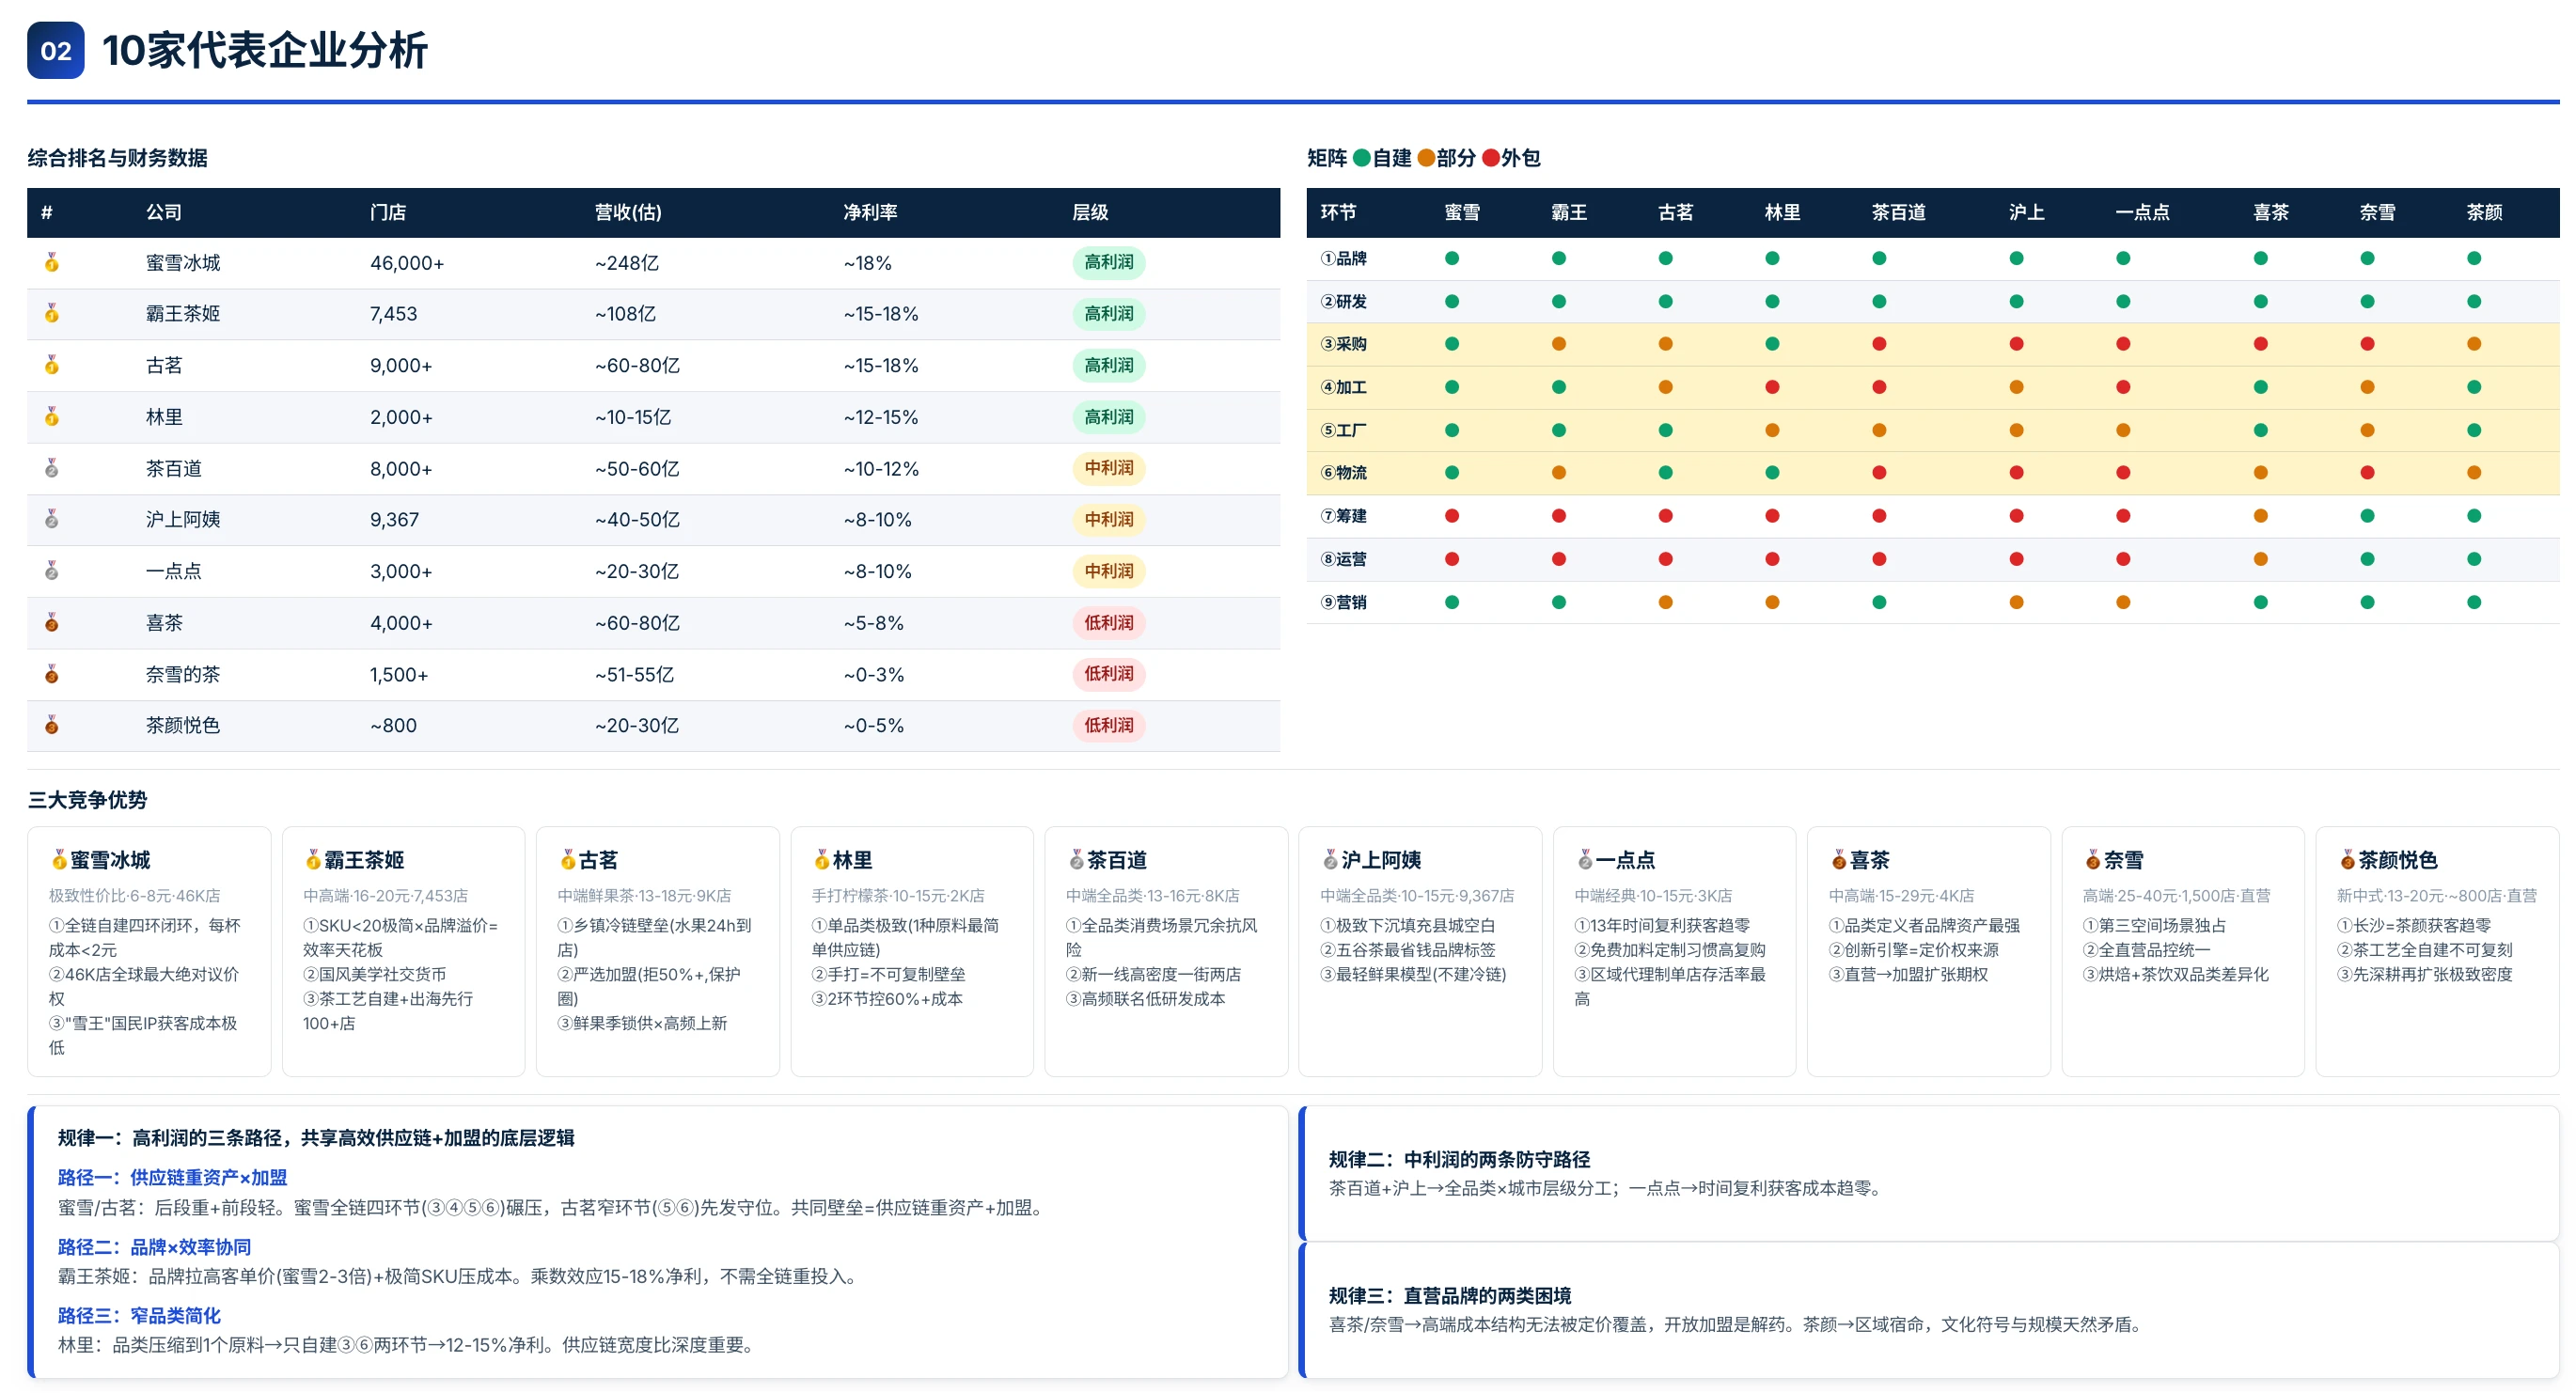Click the 茶颜悦色 advantage card title
This screenshot has width=2576, height=1393.
tap(2398, 860)
